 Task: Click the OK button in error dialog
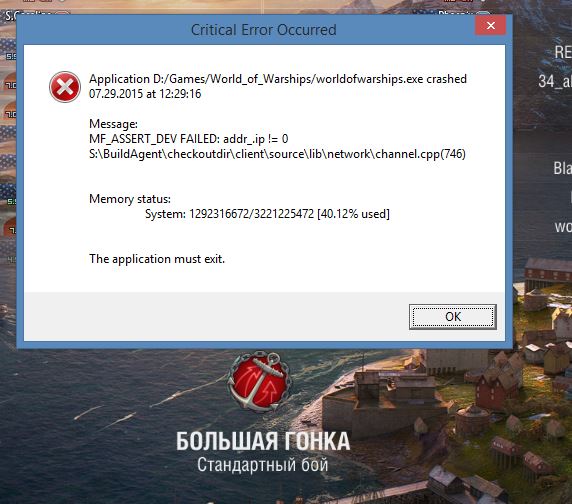453,317
